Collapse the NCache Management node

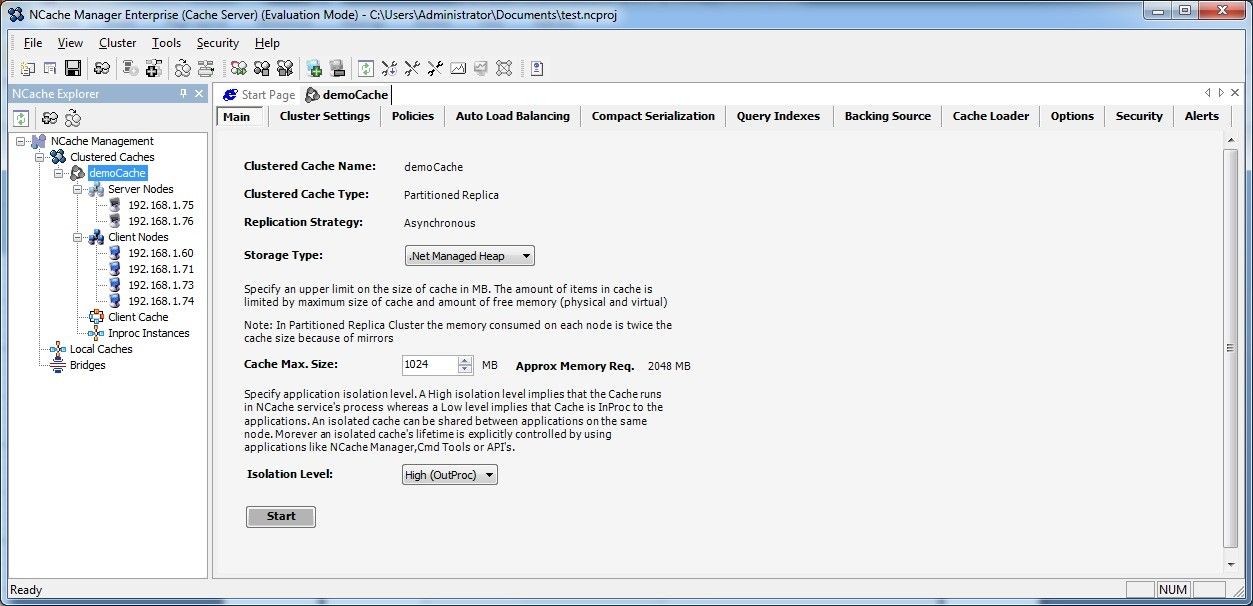(x=21, y=141)
